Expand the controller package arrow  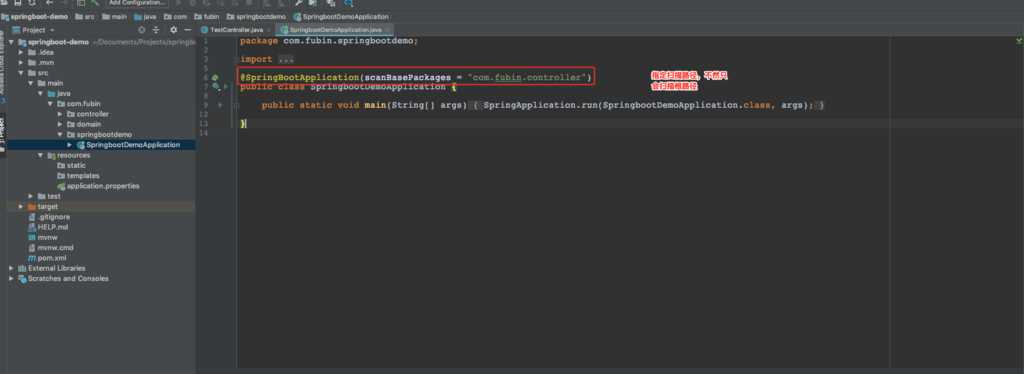(x=59, y=114)
